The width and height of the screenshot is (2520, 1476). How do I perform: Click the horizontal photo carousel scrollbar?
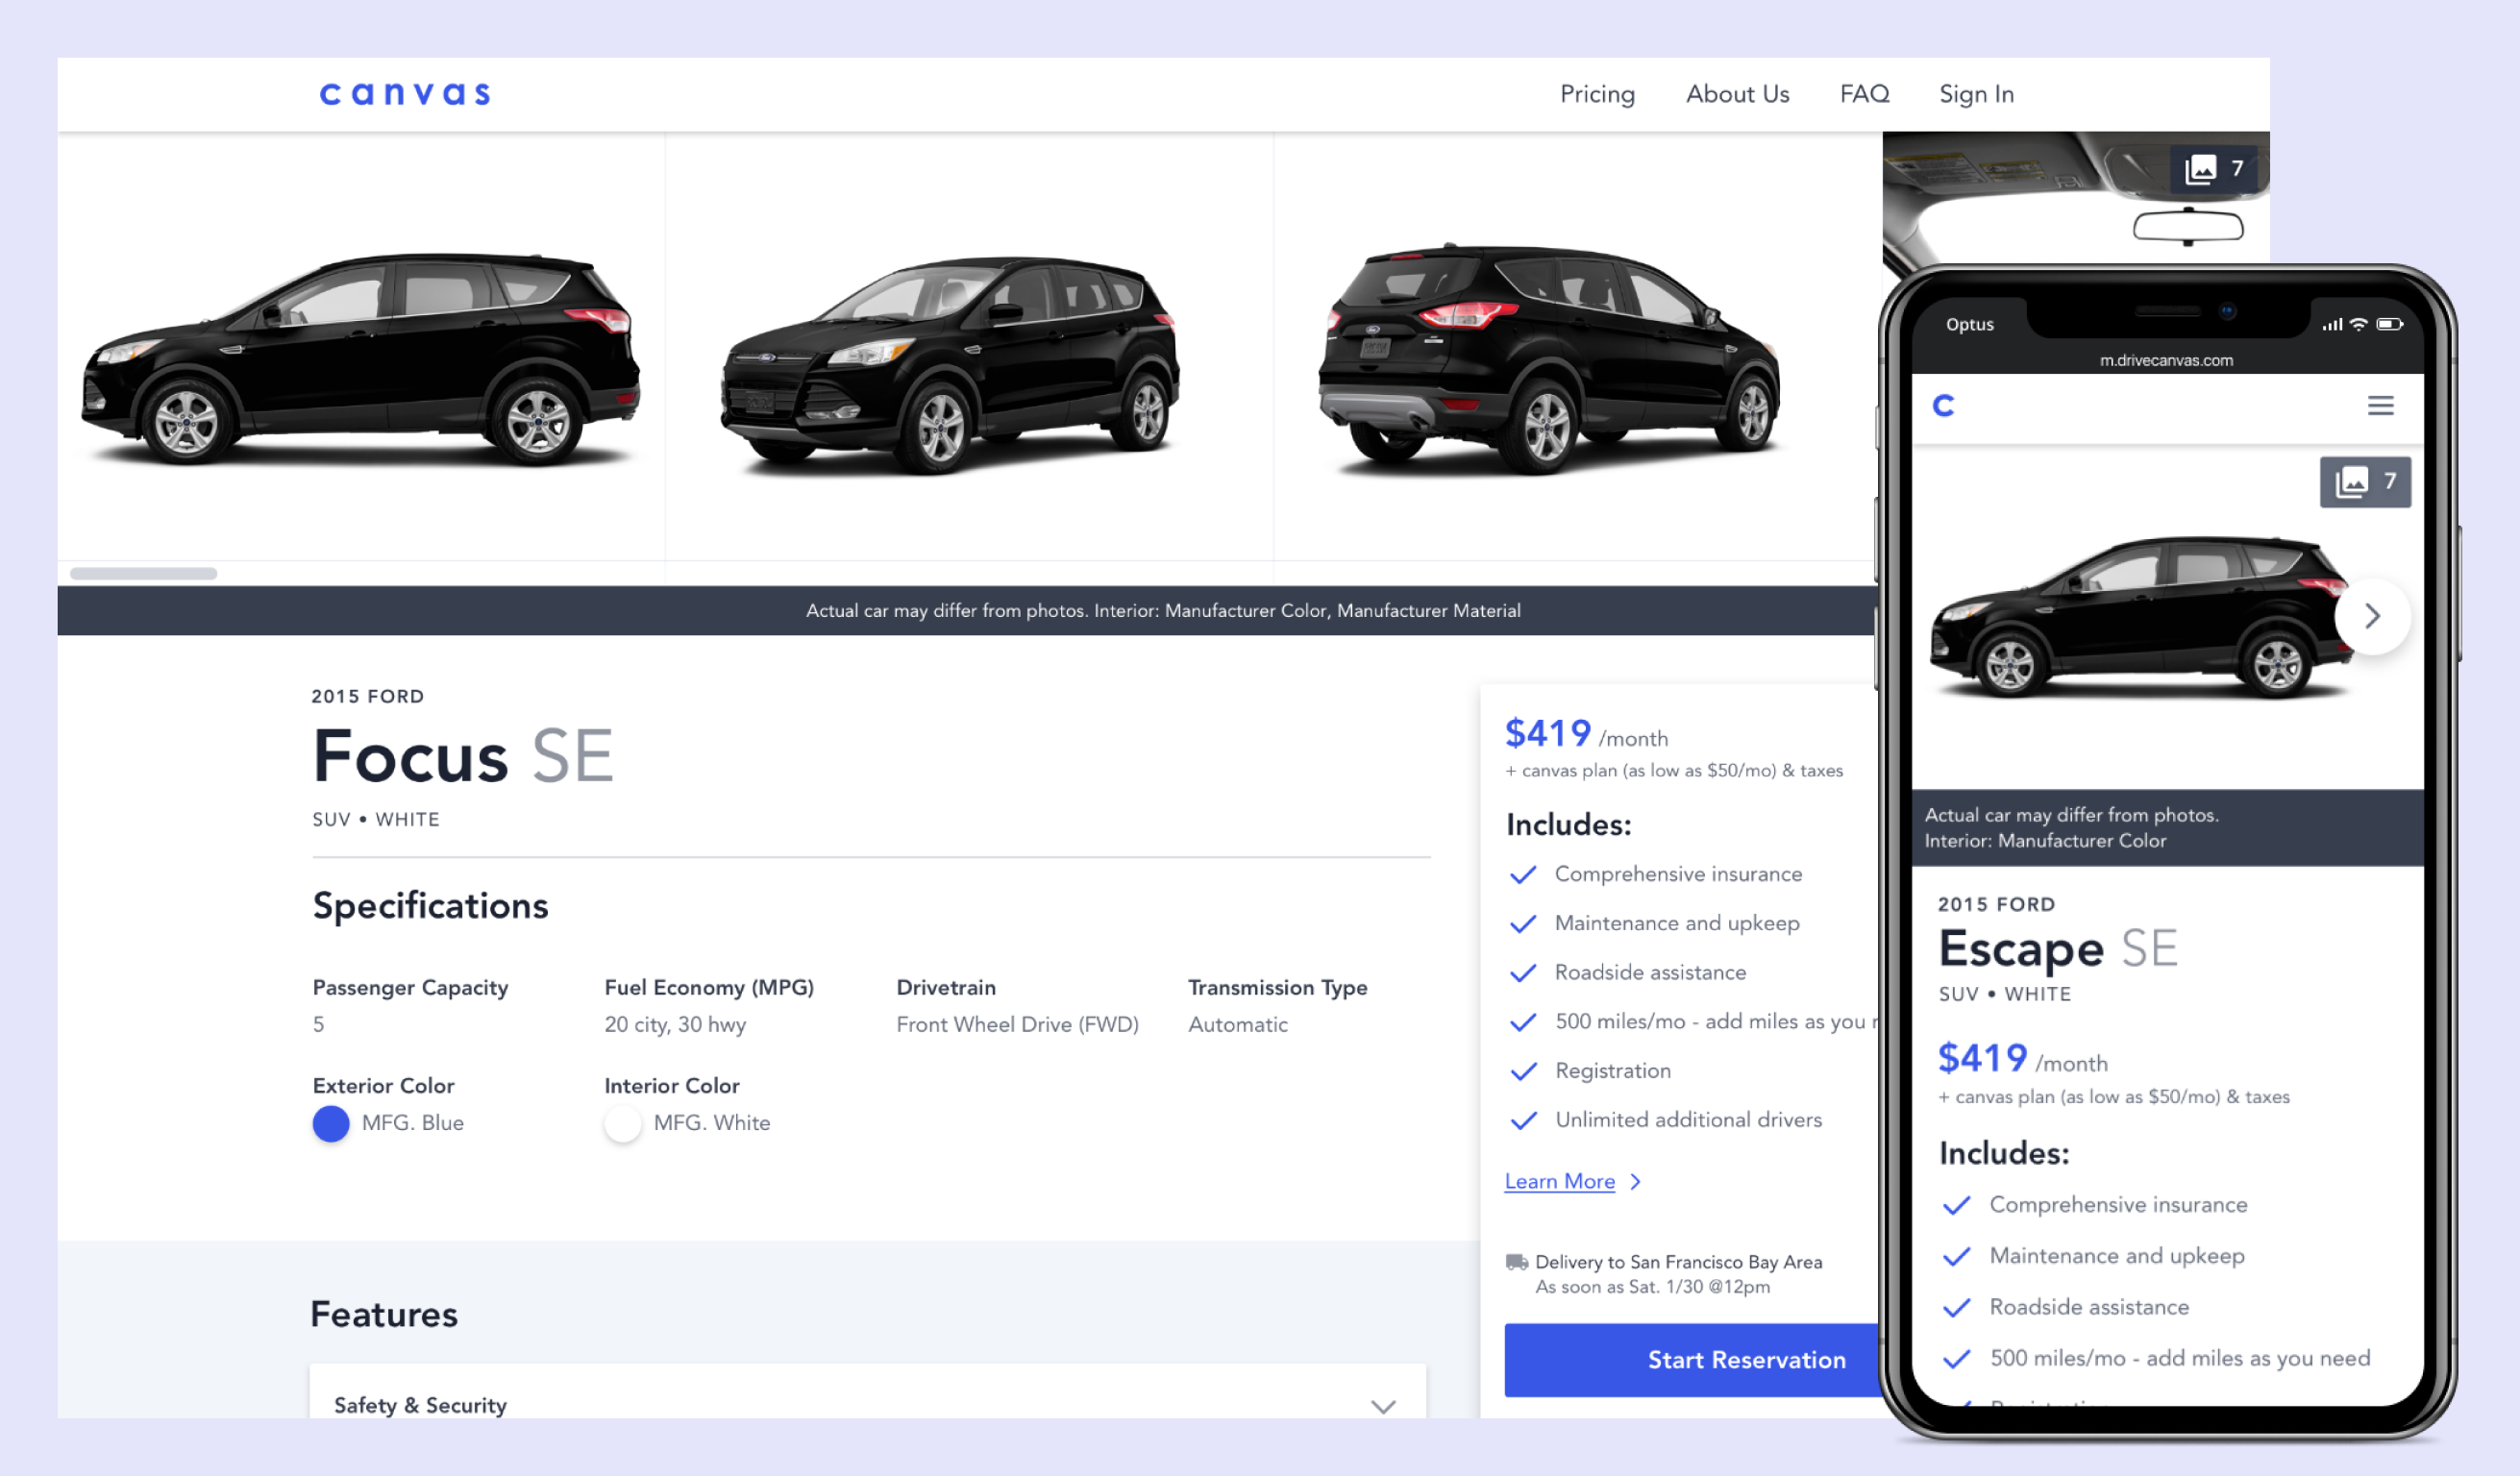click(x=144, y=573)
